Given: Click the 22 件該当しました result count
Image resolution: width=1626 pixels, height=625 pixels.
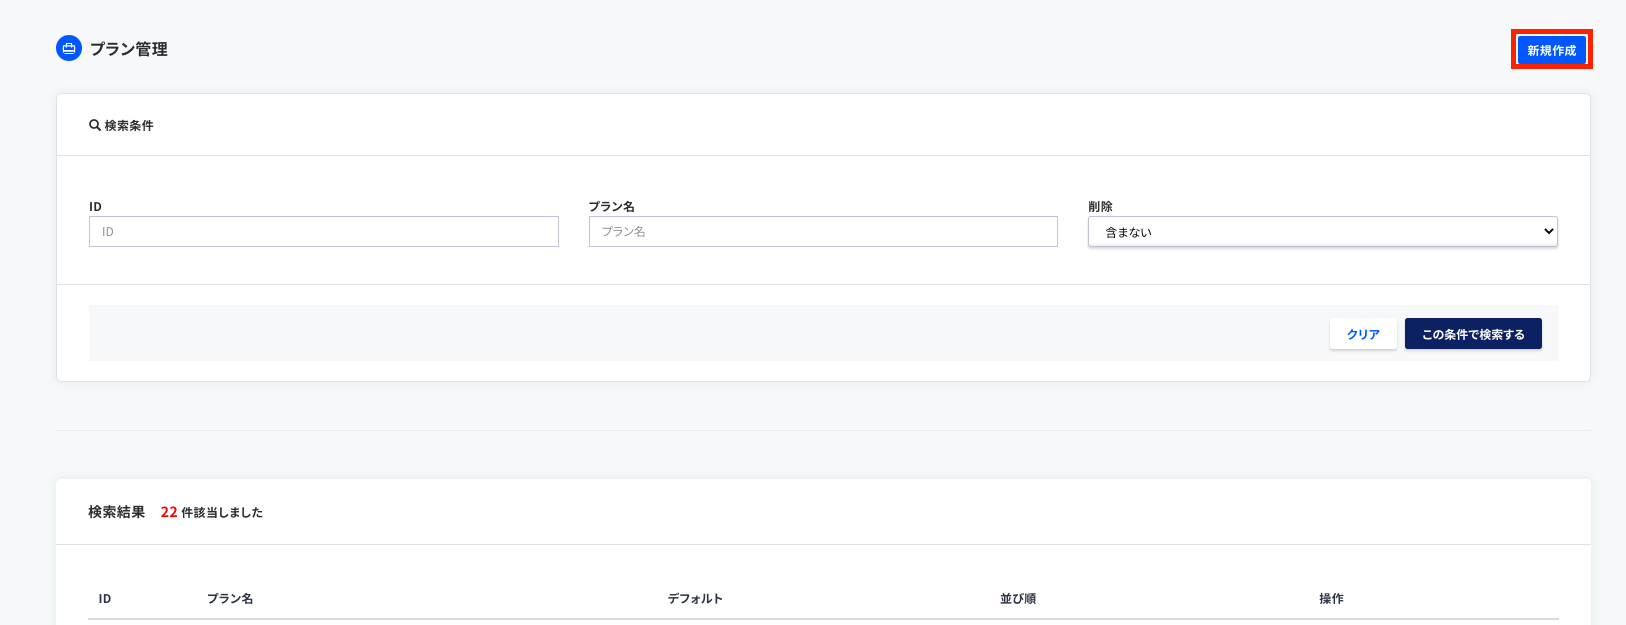Looking at the screenshot, I should [212, 512].
